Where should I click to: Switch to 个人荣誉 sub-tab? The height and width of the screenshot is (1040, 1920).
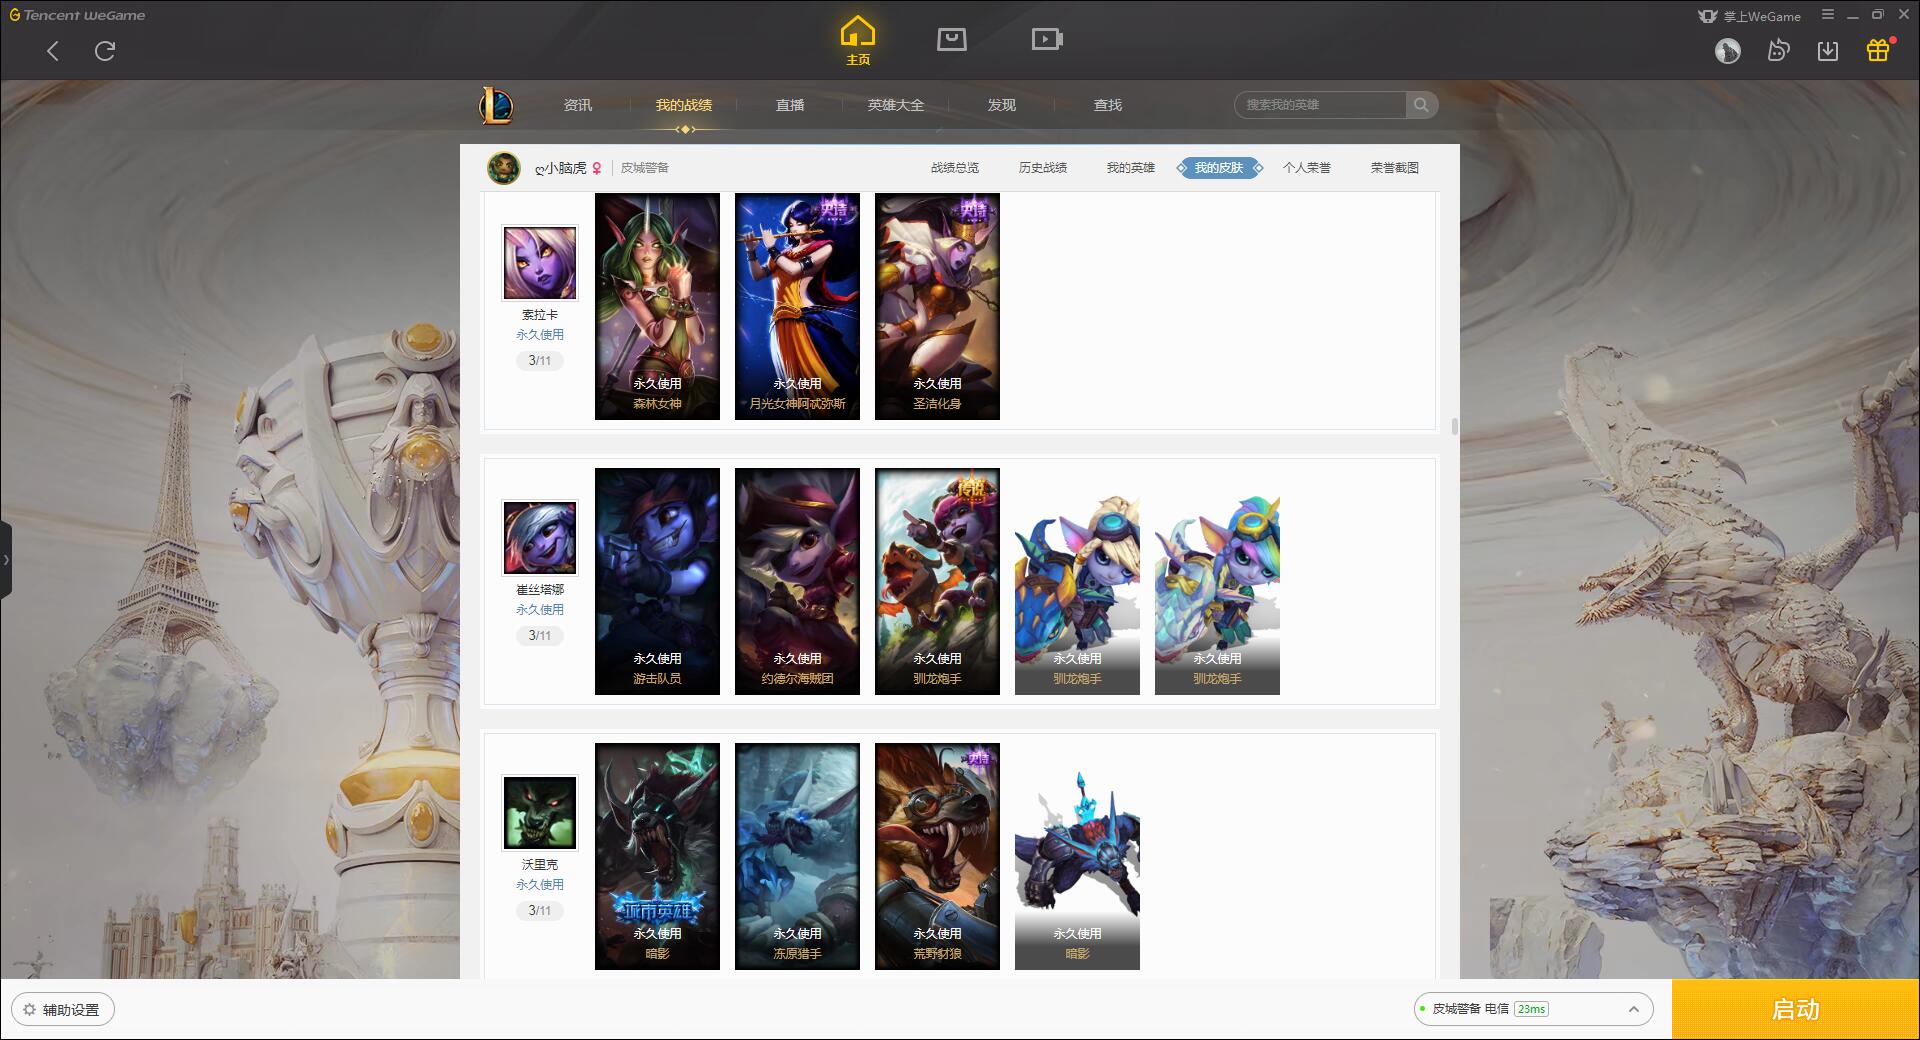click(1307, 168)
